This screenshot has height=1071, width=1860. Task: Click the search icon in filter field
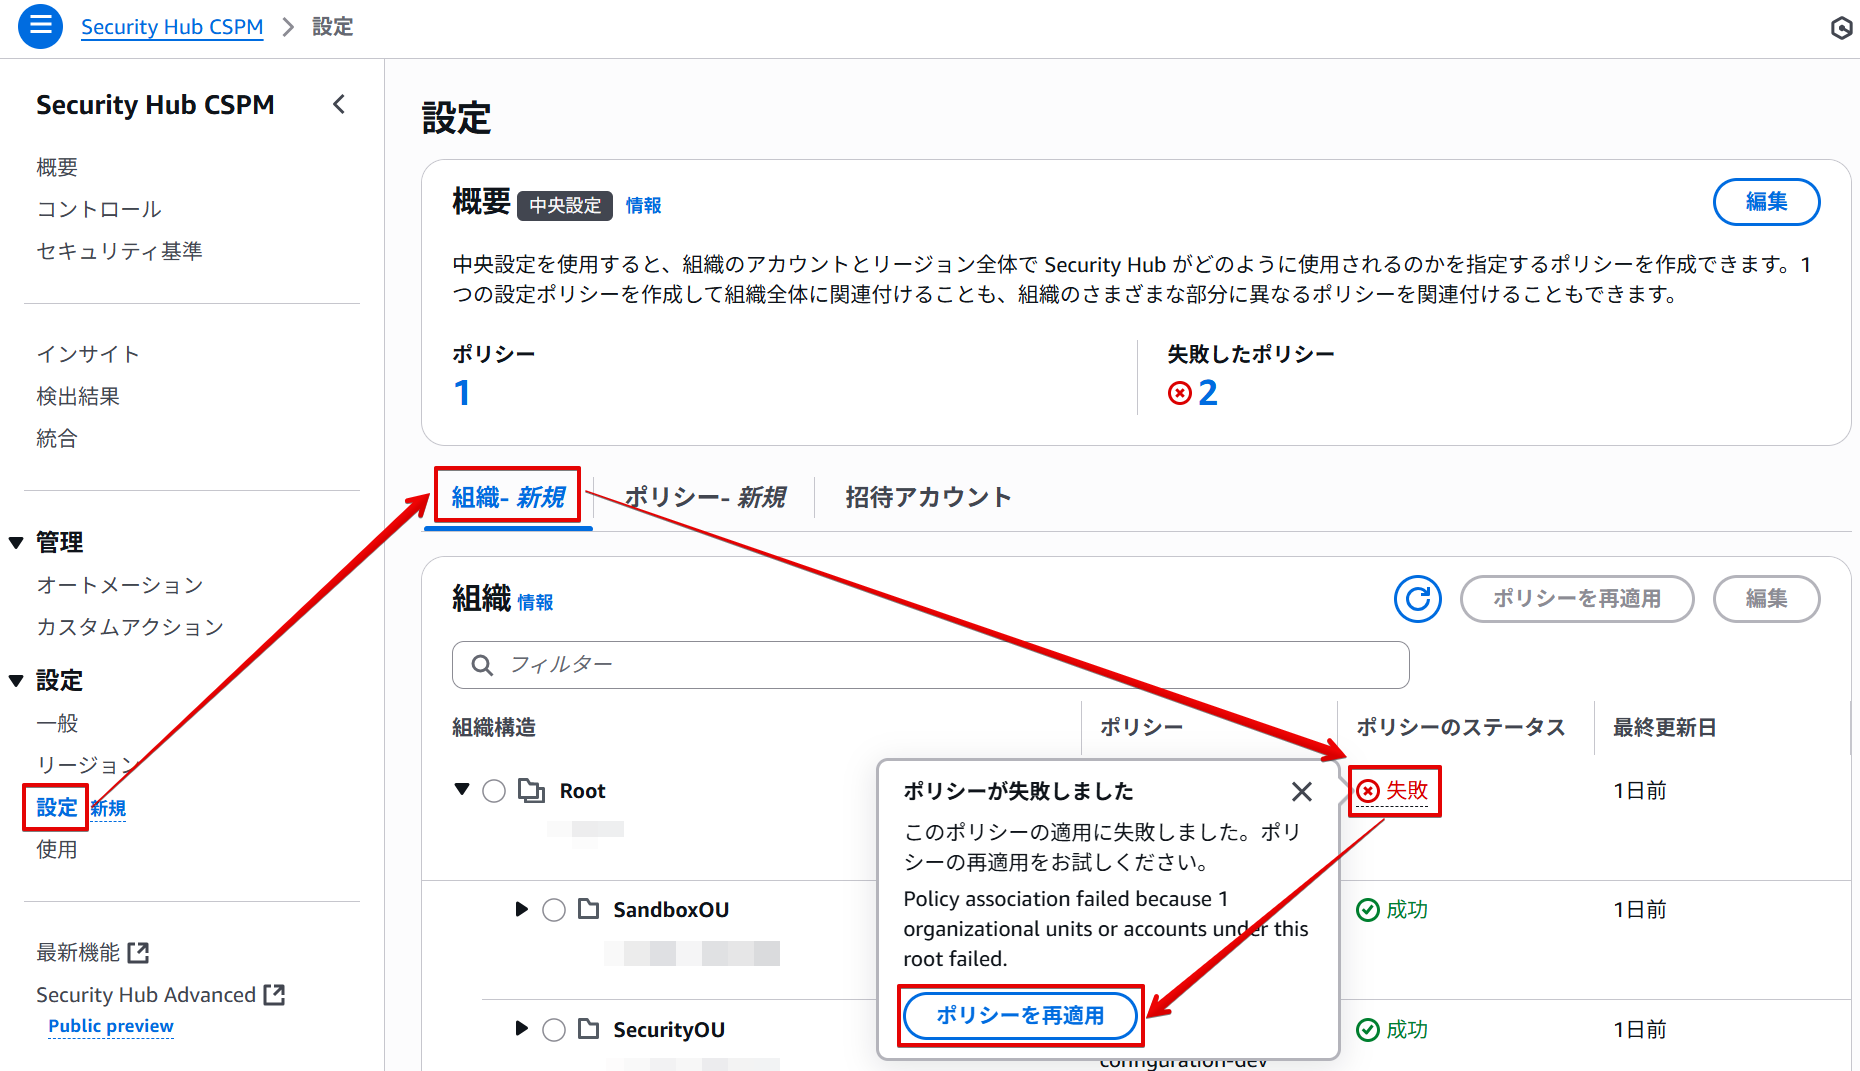pyautogui.click(x=482, y=665)
